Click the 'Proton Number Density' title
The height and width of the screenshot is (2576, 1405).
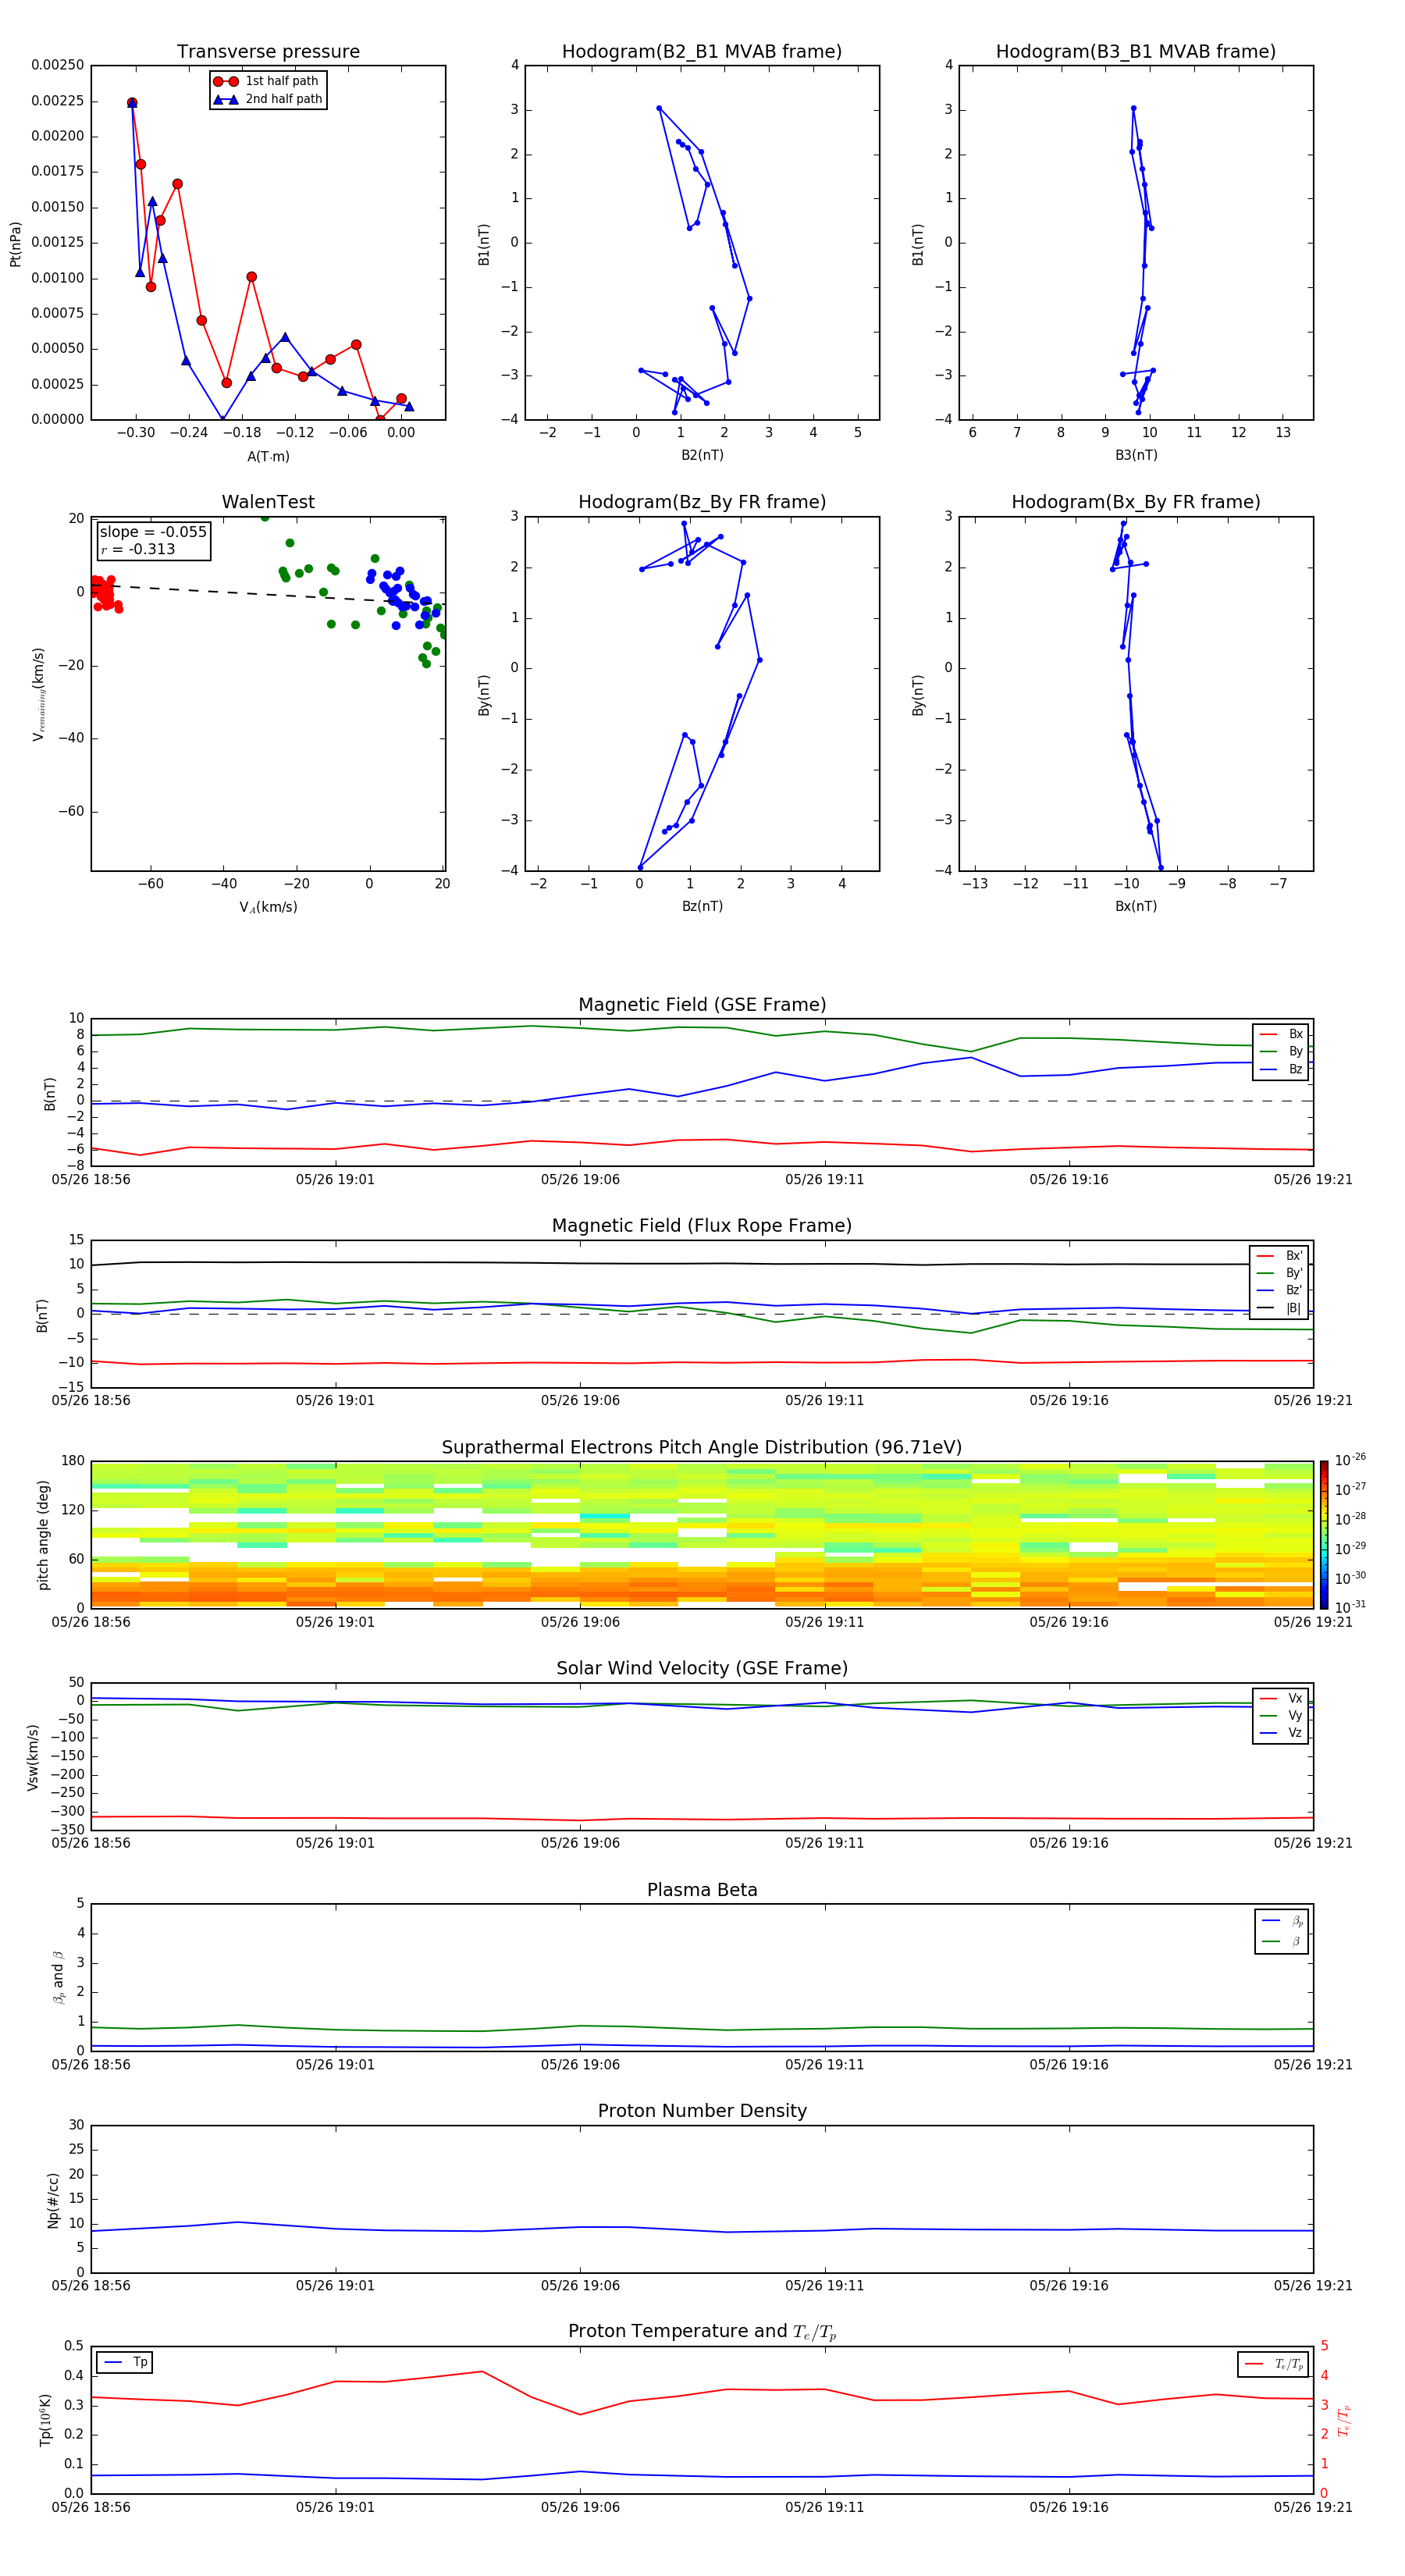(702, 2111)
